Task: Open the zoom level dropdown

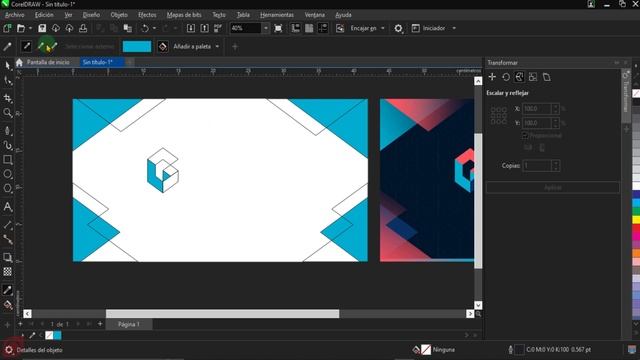Action: point(266,28)
